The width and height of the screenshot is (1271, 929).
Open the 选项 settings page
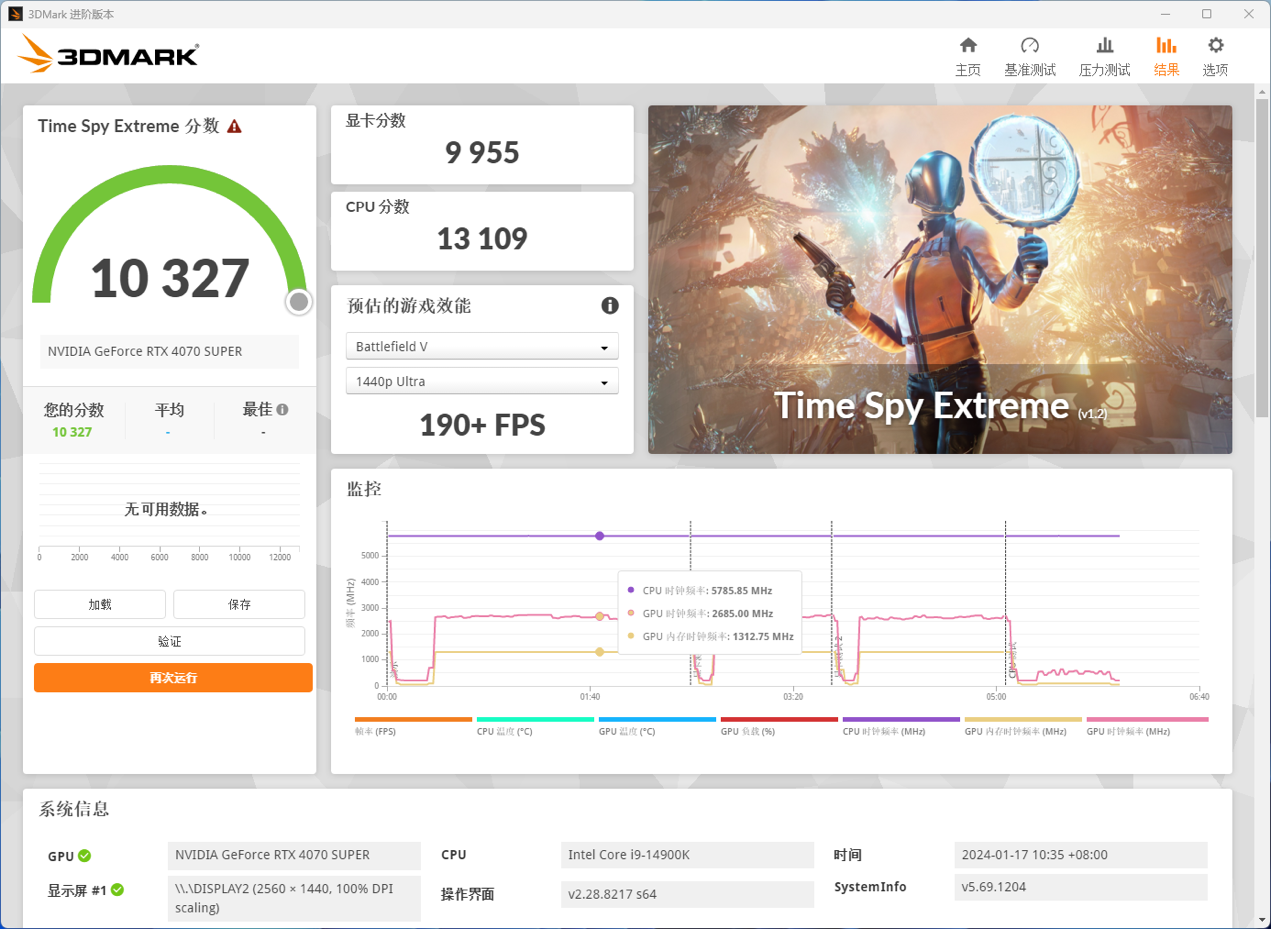pos(1215,55)
